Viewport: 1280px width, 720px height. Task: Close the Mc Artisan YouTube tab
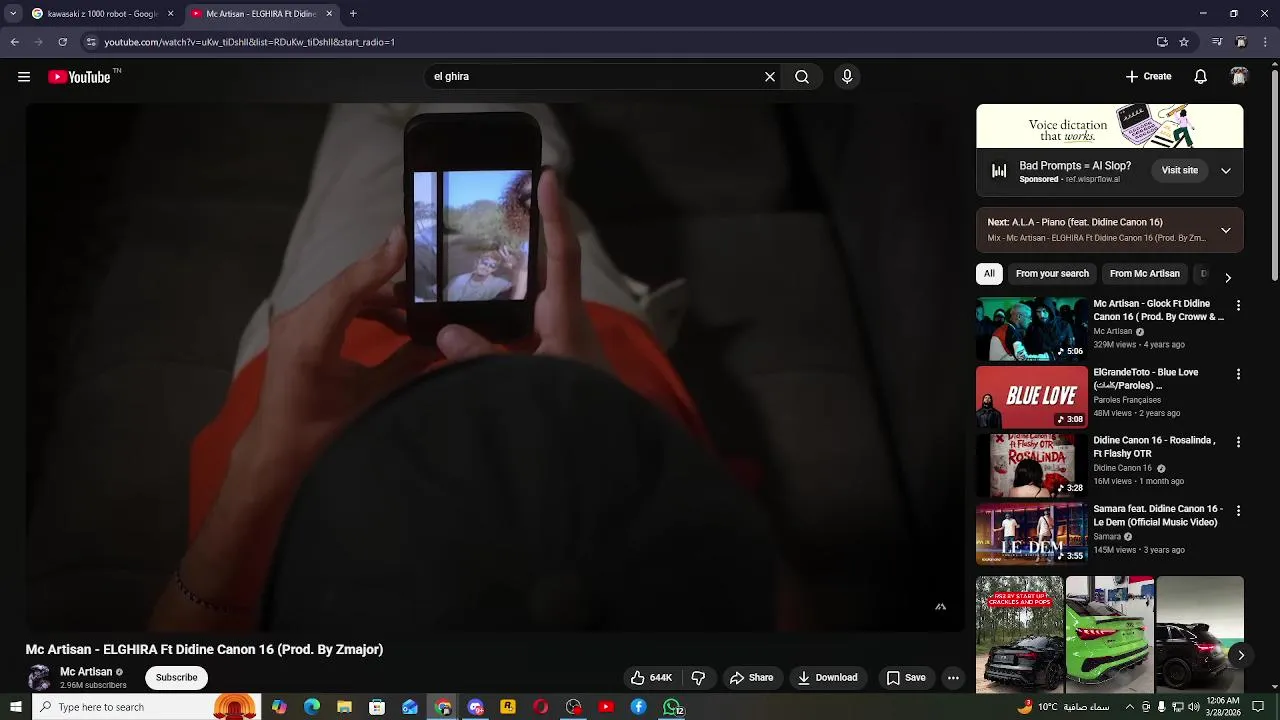coord(329,14)
